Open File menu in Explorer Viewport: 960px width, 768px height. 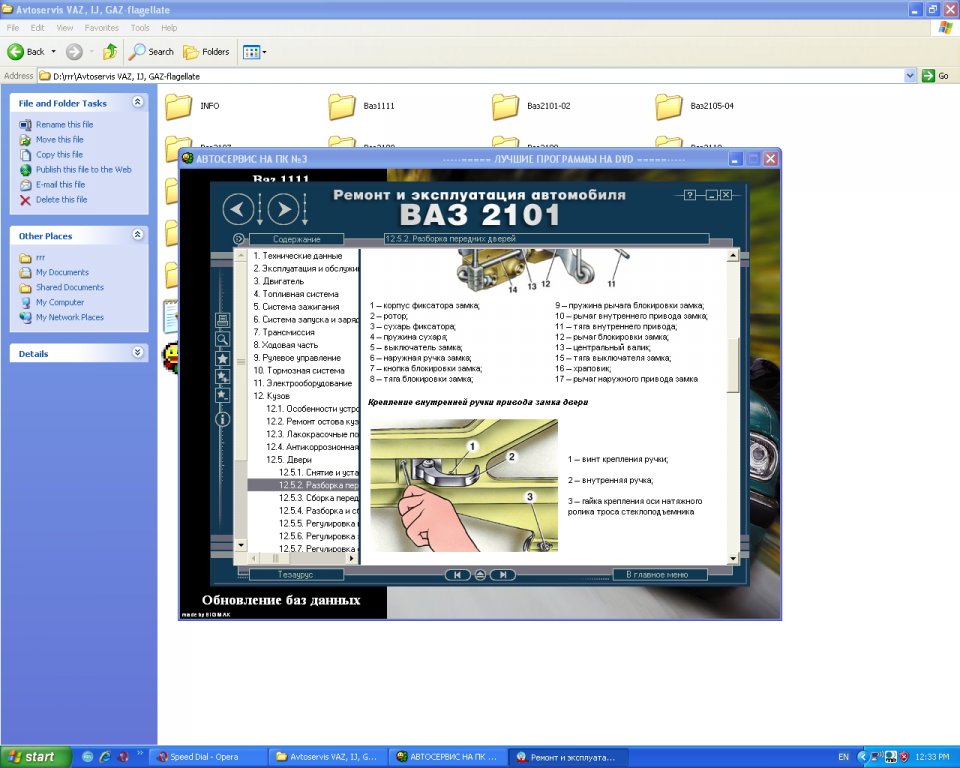[13, 28]
